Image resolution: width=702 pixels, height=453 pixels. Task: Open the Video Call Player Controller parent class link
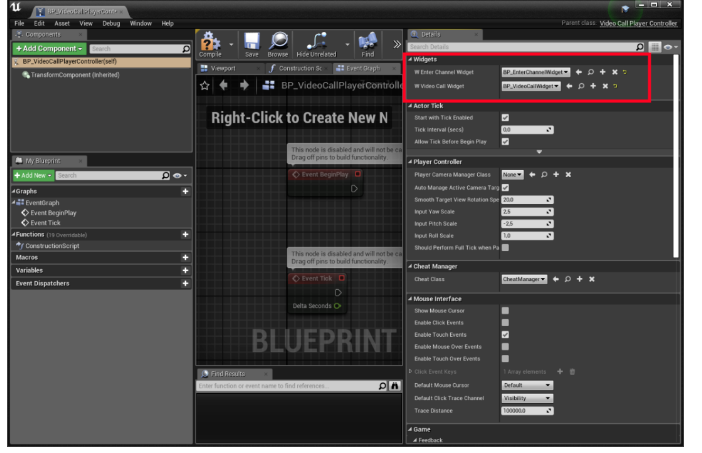click(638, 23)
